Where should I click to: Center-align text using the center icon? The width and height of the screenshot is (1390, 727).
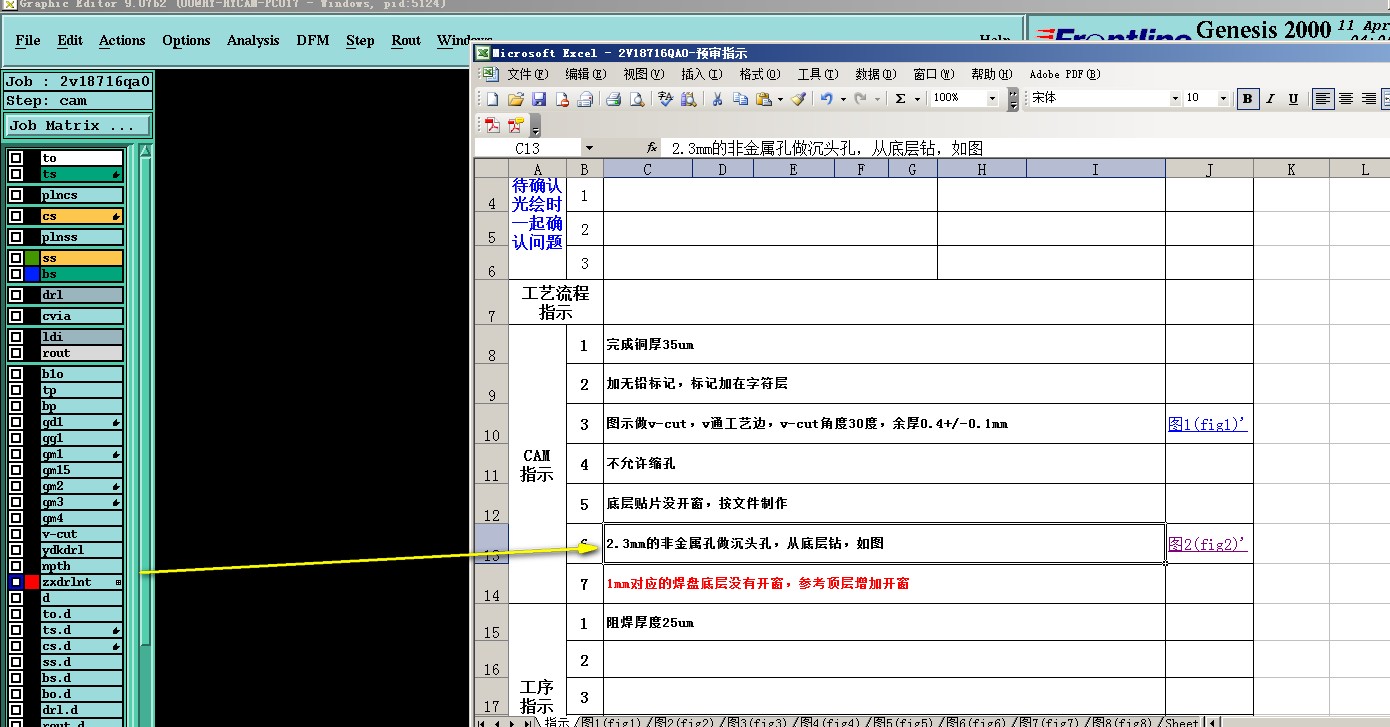(1346, 99)
